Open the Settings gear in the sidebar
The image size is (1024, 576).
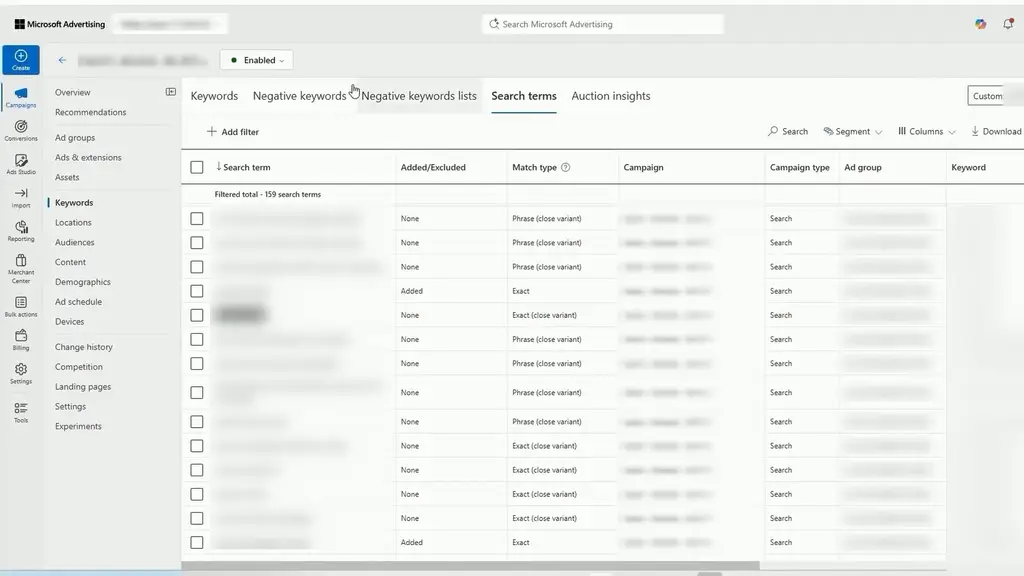click(x=21, y=373)
